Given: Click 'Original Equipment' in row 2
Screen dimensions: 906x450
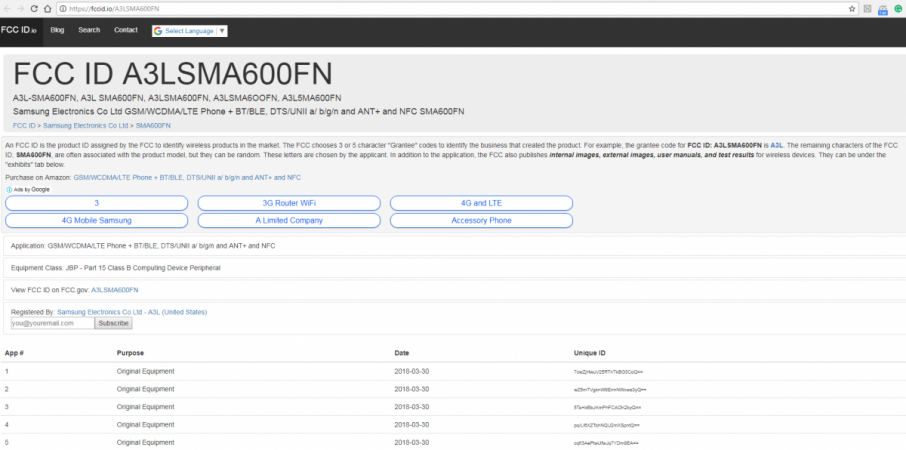Looking at the screenshot, I should (146, 389).
